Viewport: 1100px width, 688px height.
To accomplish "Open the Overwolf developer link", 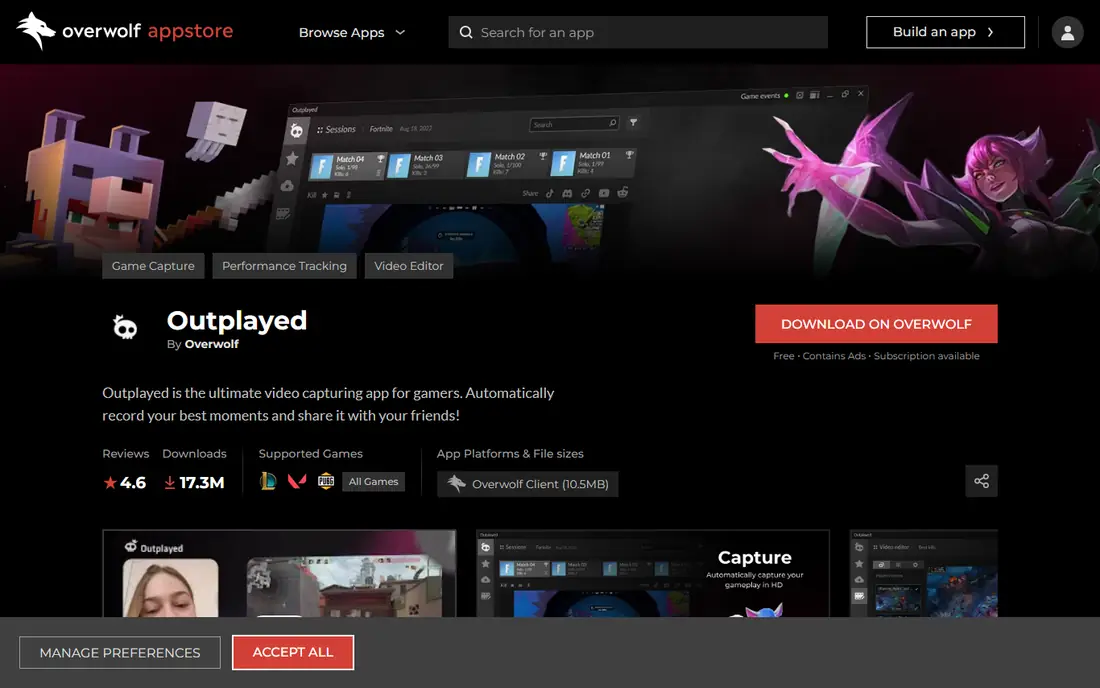I will point(211,344).
